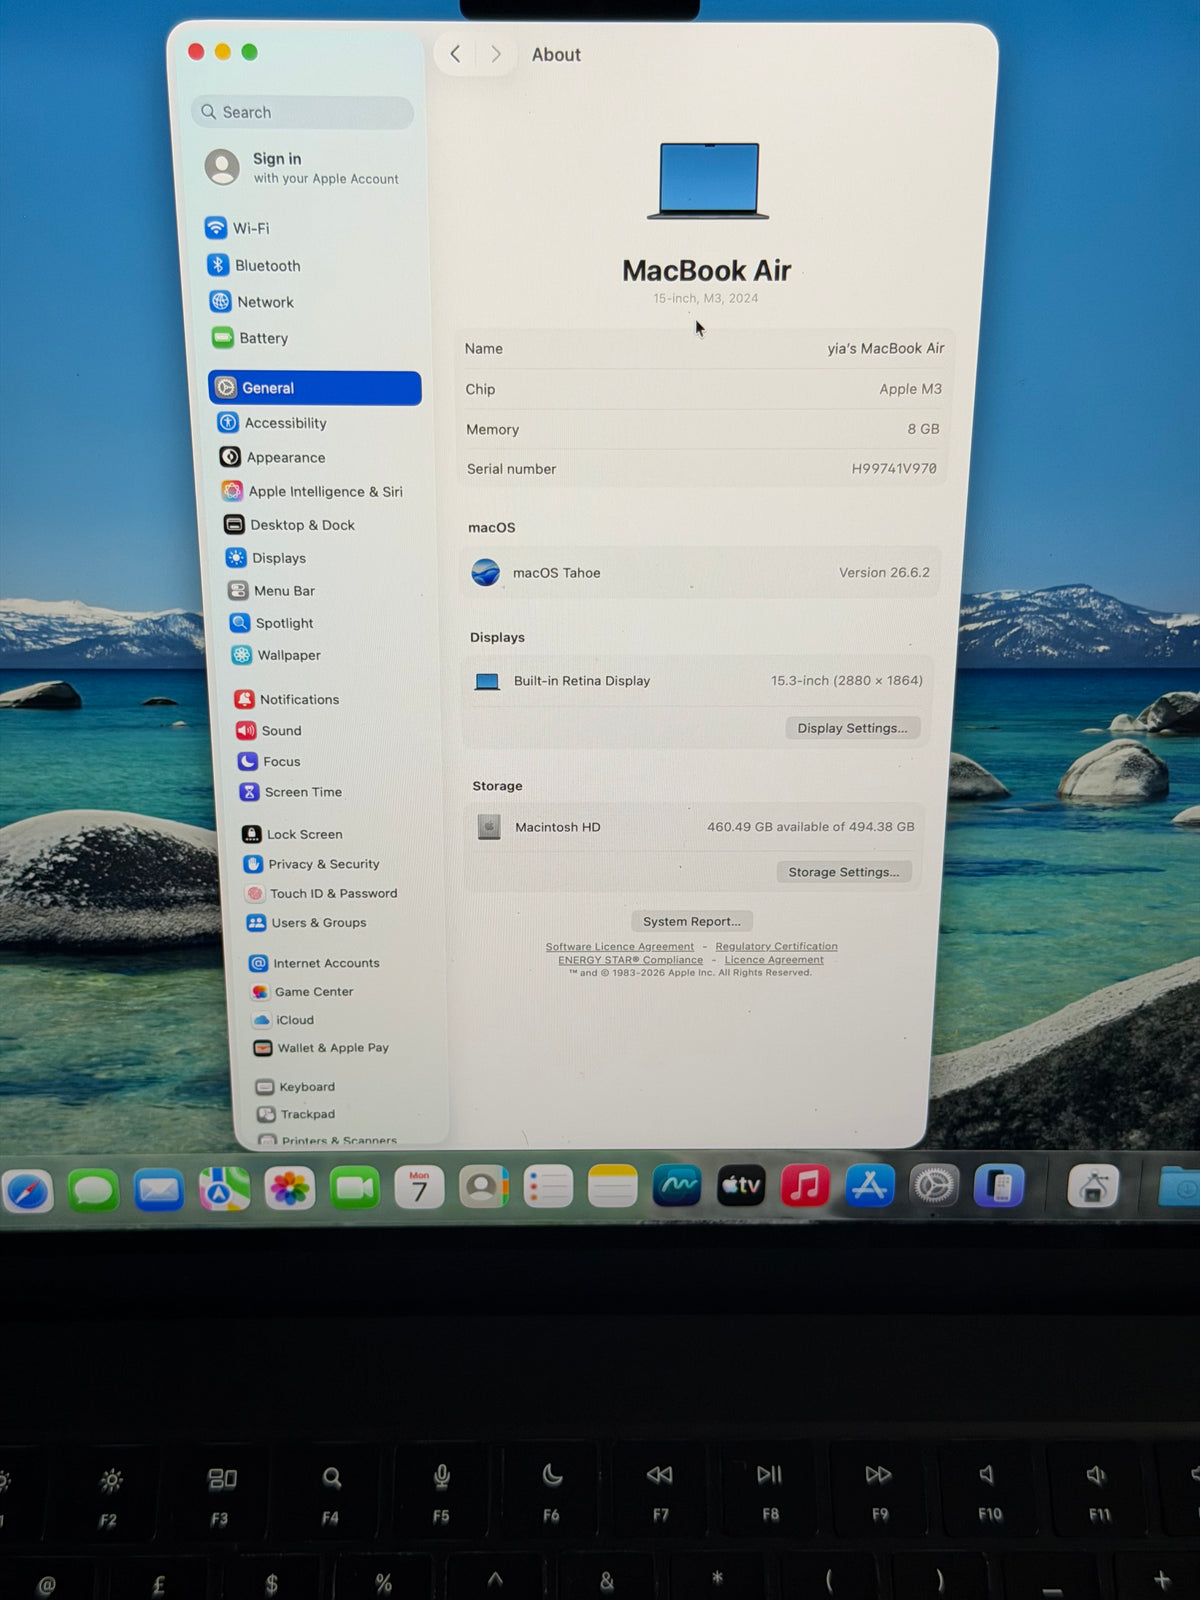
Task: Open the Software Licence Agreement link
Action: pos(620,947)
